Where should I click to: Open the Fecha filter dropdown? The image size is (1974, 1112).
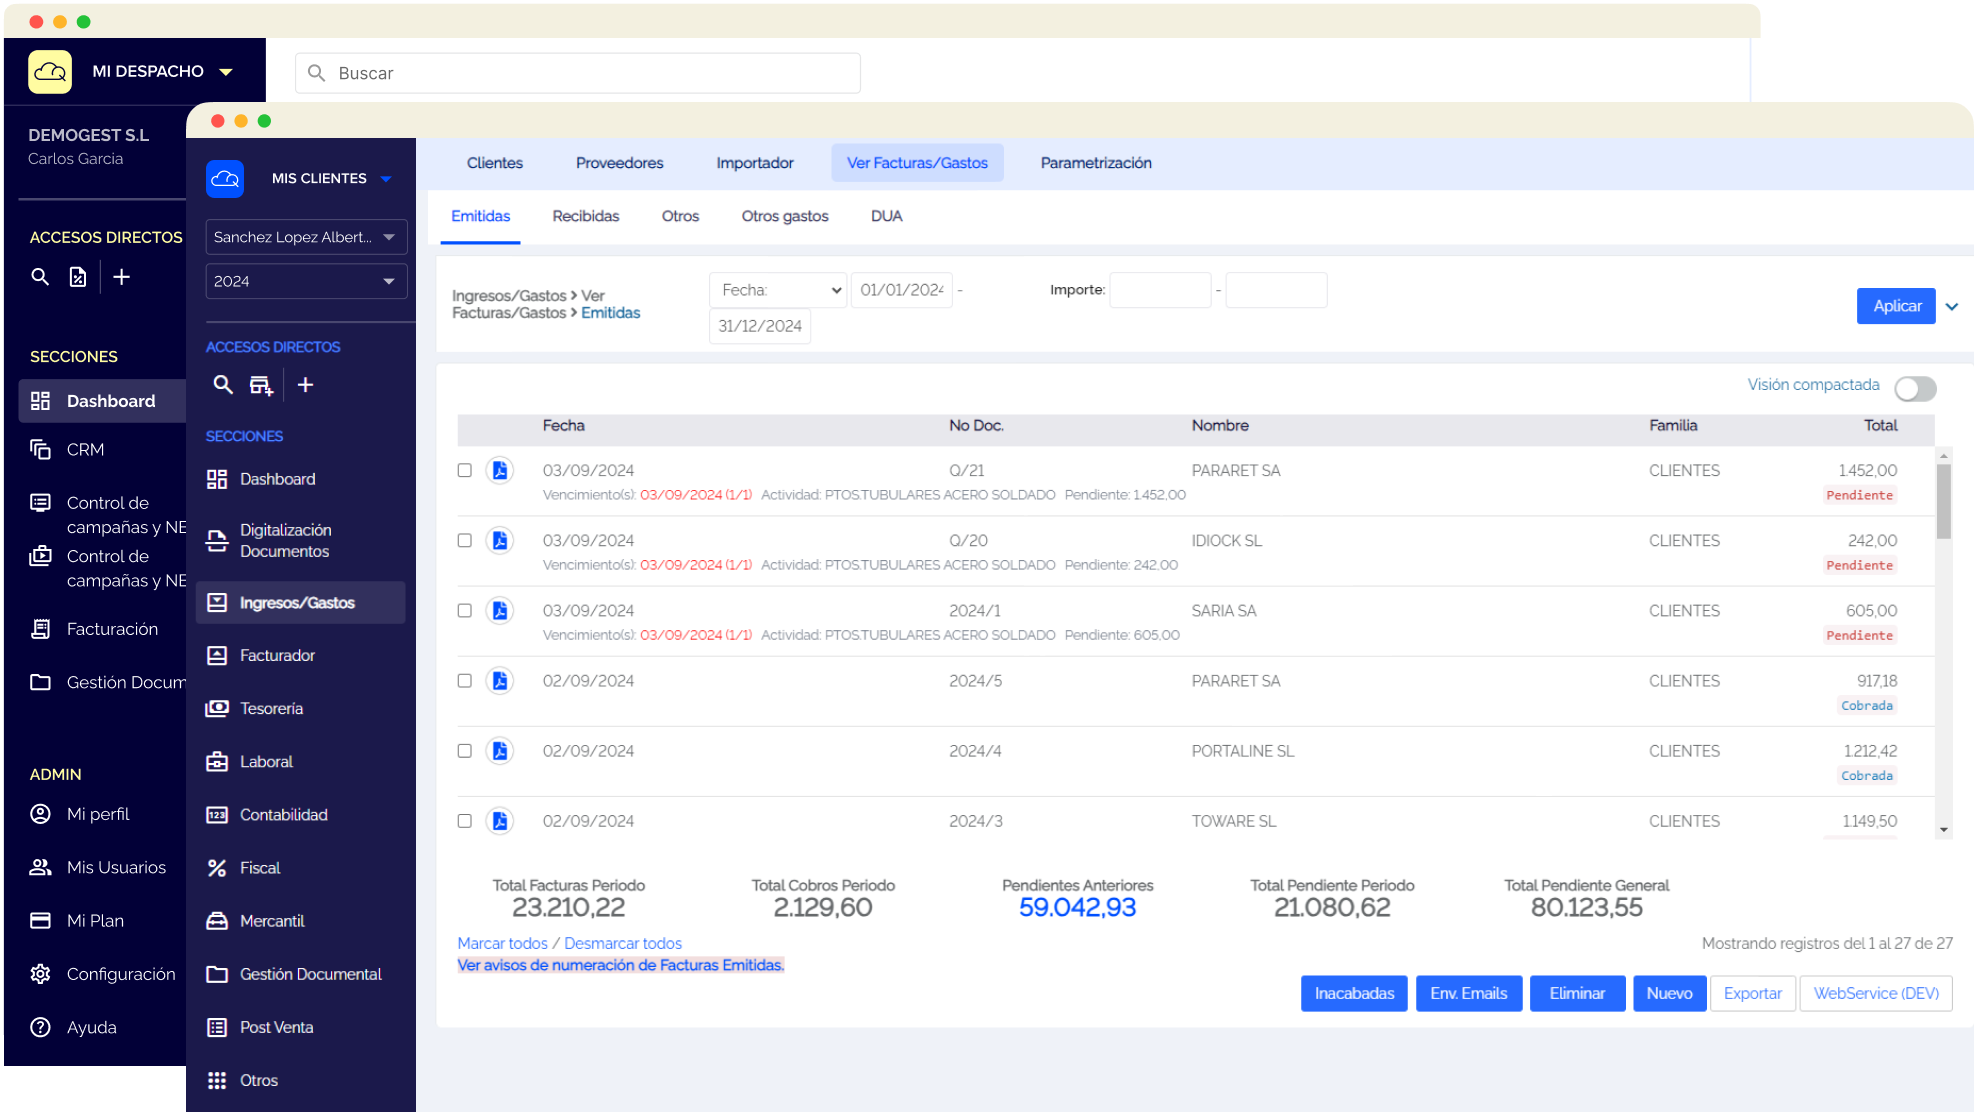[x=778, y=290]
